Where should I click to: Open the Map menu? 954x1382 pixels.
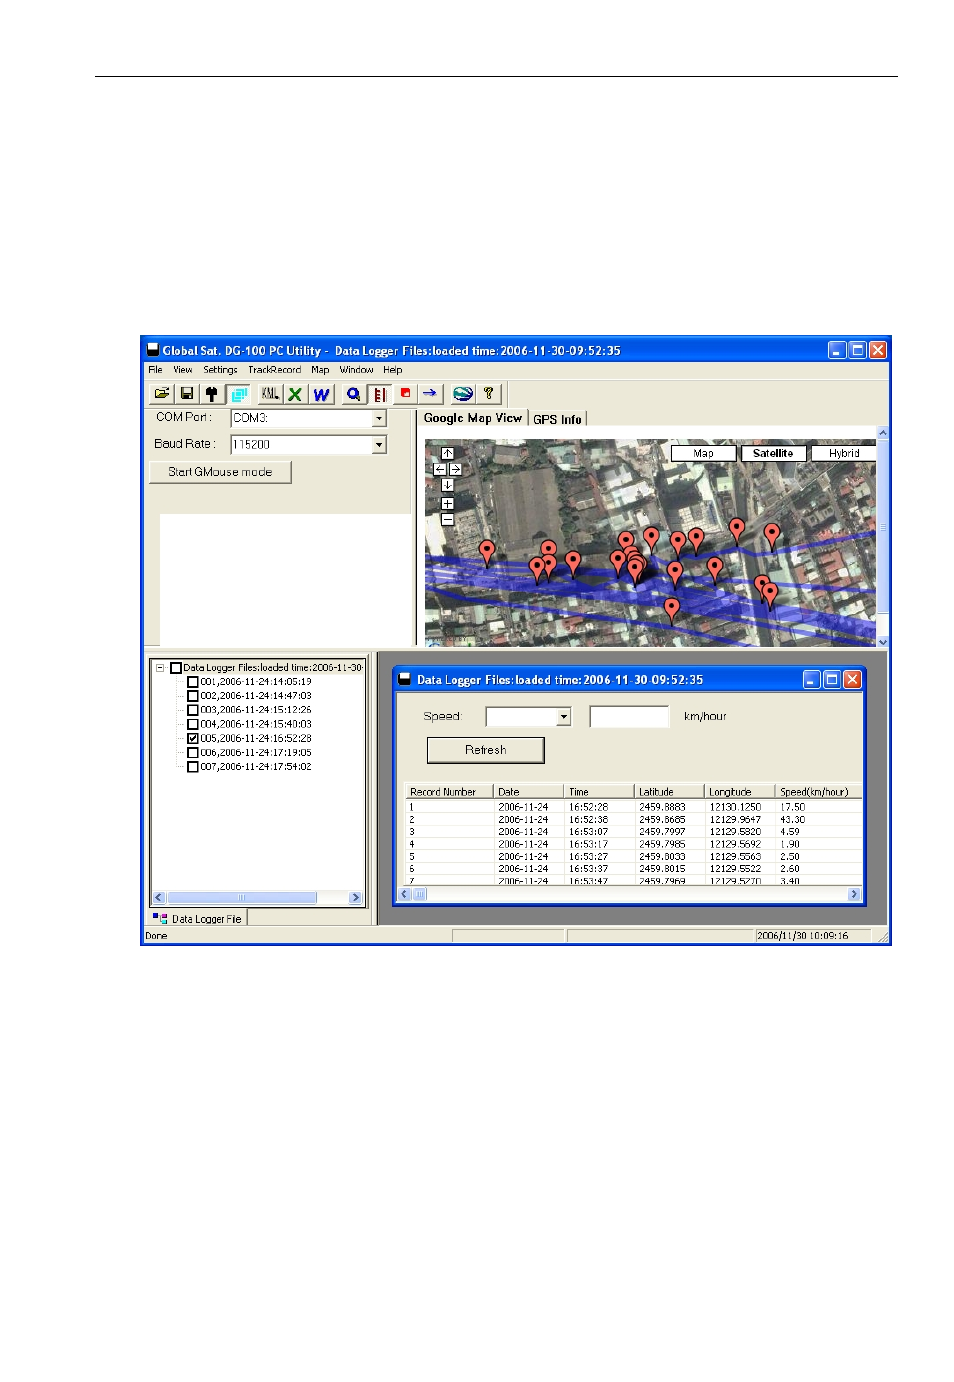click(320, 370)
